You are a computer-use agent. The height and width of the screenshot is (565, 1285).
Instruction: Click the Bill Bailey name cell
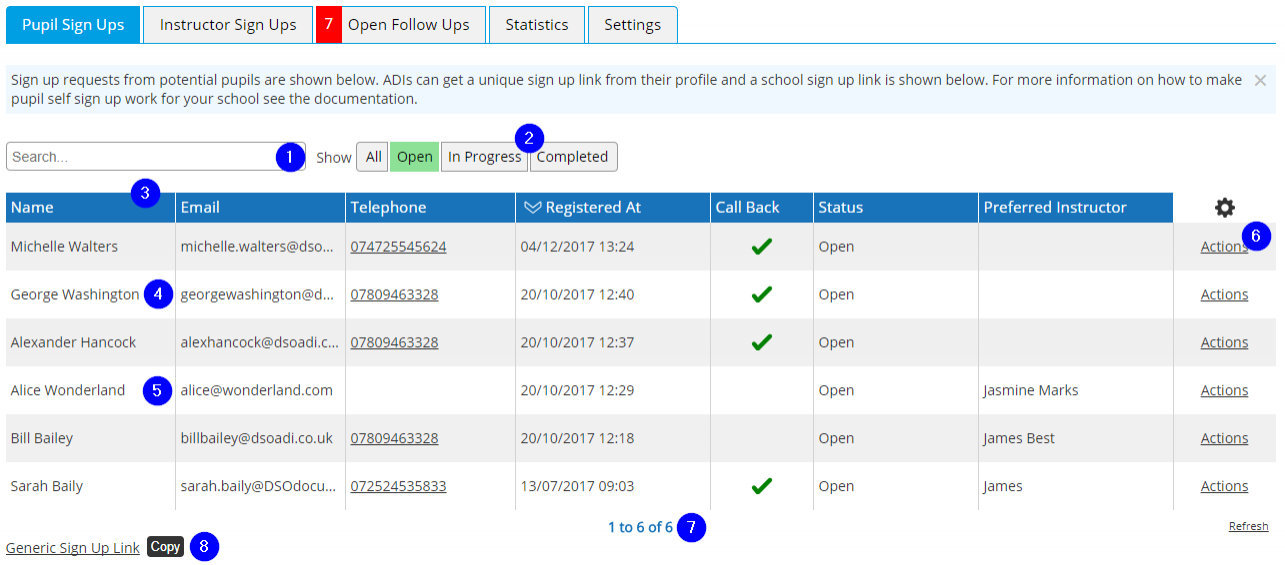coord(90,438)
